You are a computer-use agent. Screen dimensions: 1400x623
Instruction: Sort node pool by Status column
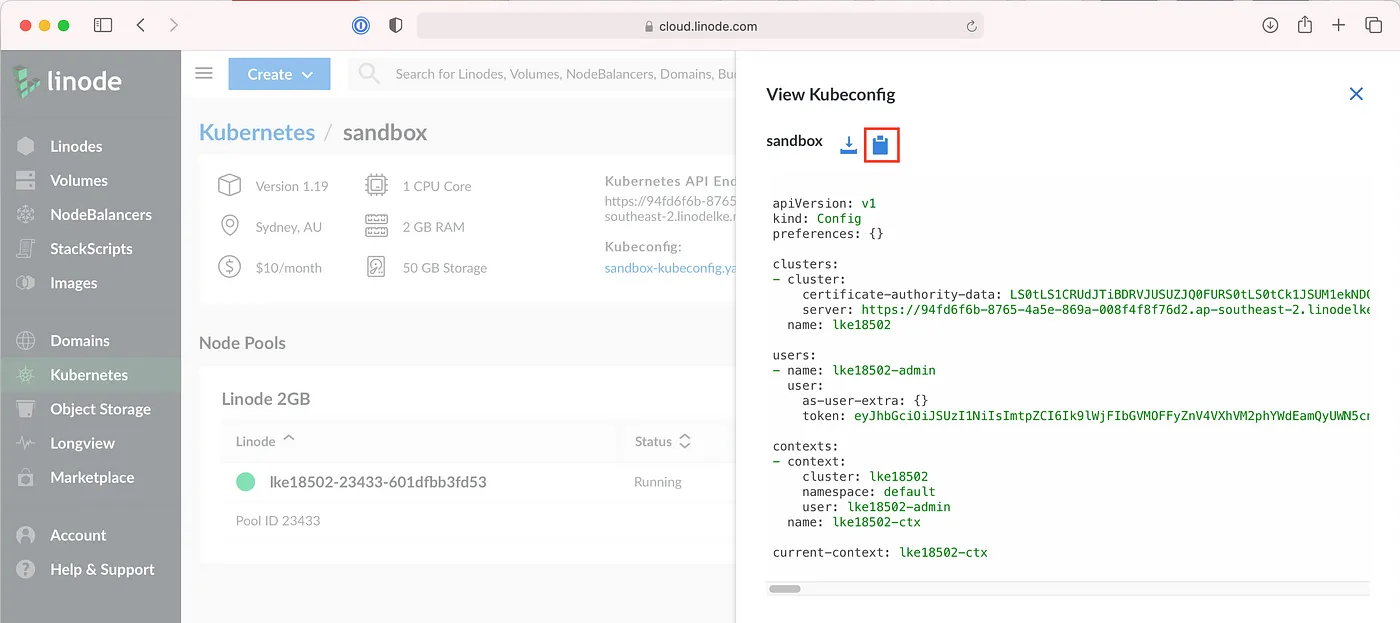point(662,441)
